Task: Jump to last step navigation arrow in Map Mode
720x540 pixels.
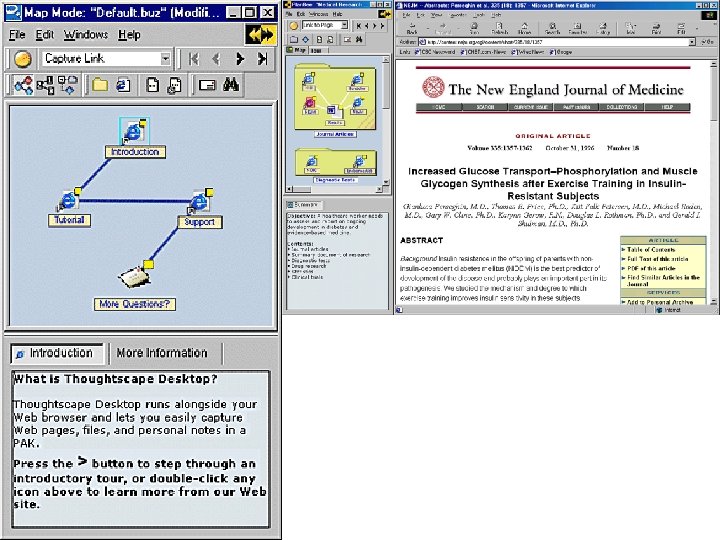Action: (262, 59)
